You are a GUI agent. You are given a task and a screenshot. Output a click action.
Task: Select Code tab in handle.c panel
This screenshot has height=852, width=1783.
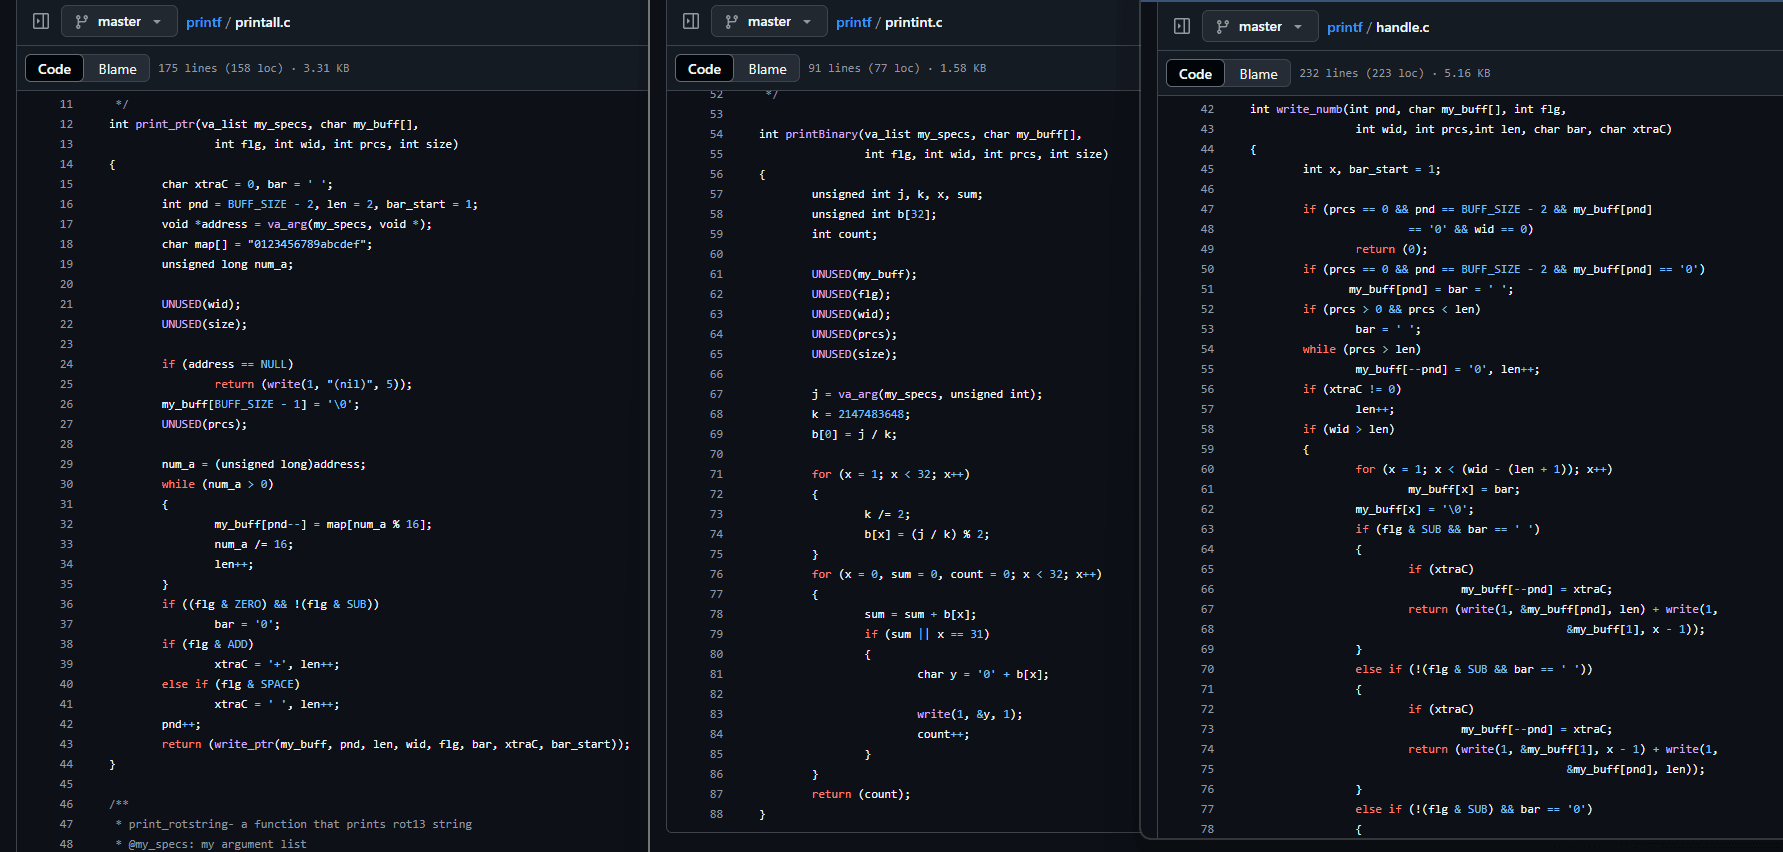point(1195,74)
